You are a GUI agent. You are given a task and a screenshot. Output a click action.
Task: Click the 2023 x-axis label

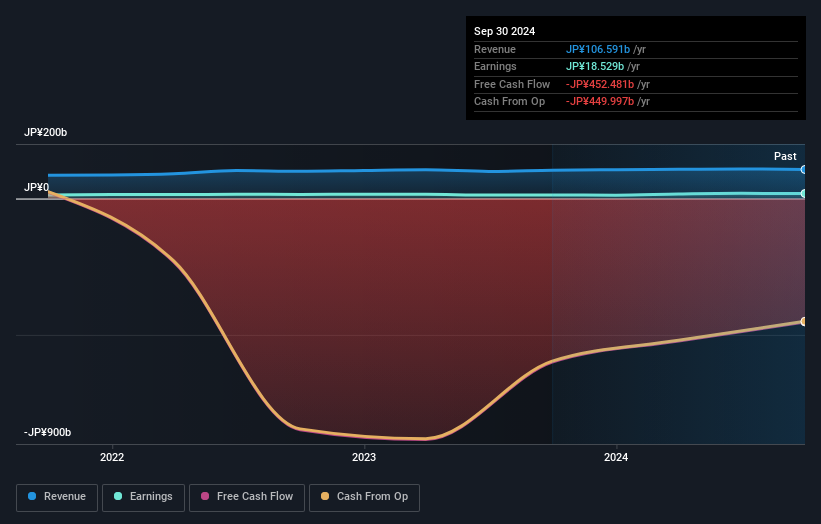click(364, 457)
